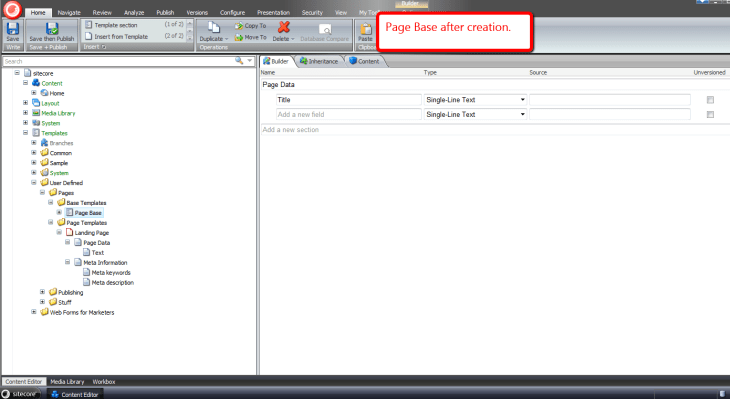Open the search options dropdown arrow
The width and height of the screenshot is (730, 399).
click(x=250, y=61)
